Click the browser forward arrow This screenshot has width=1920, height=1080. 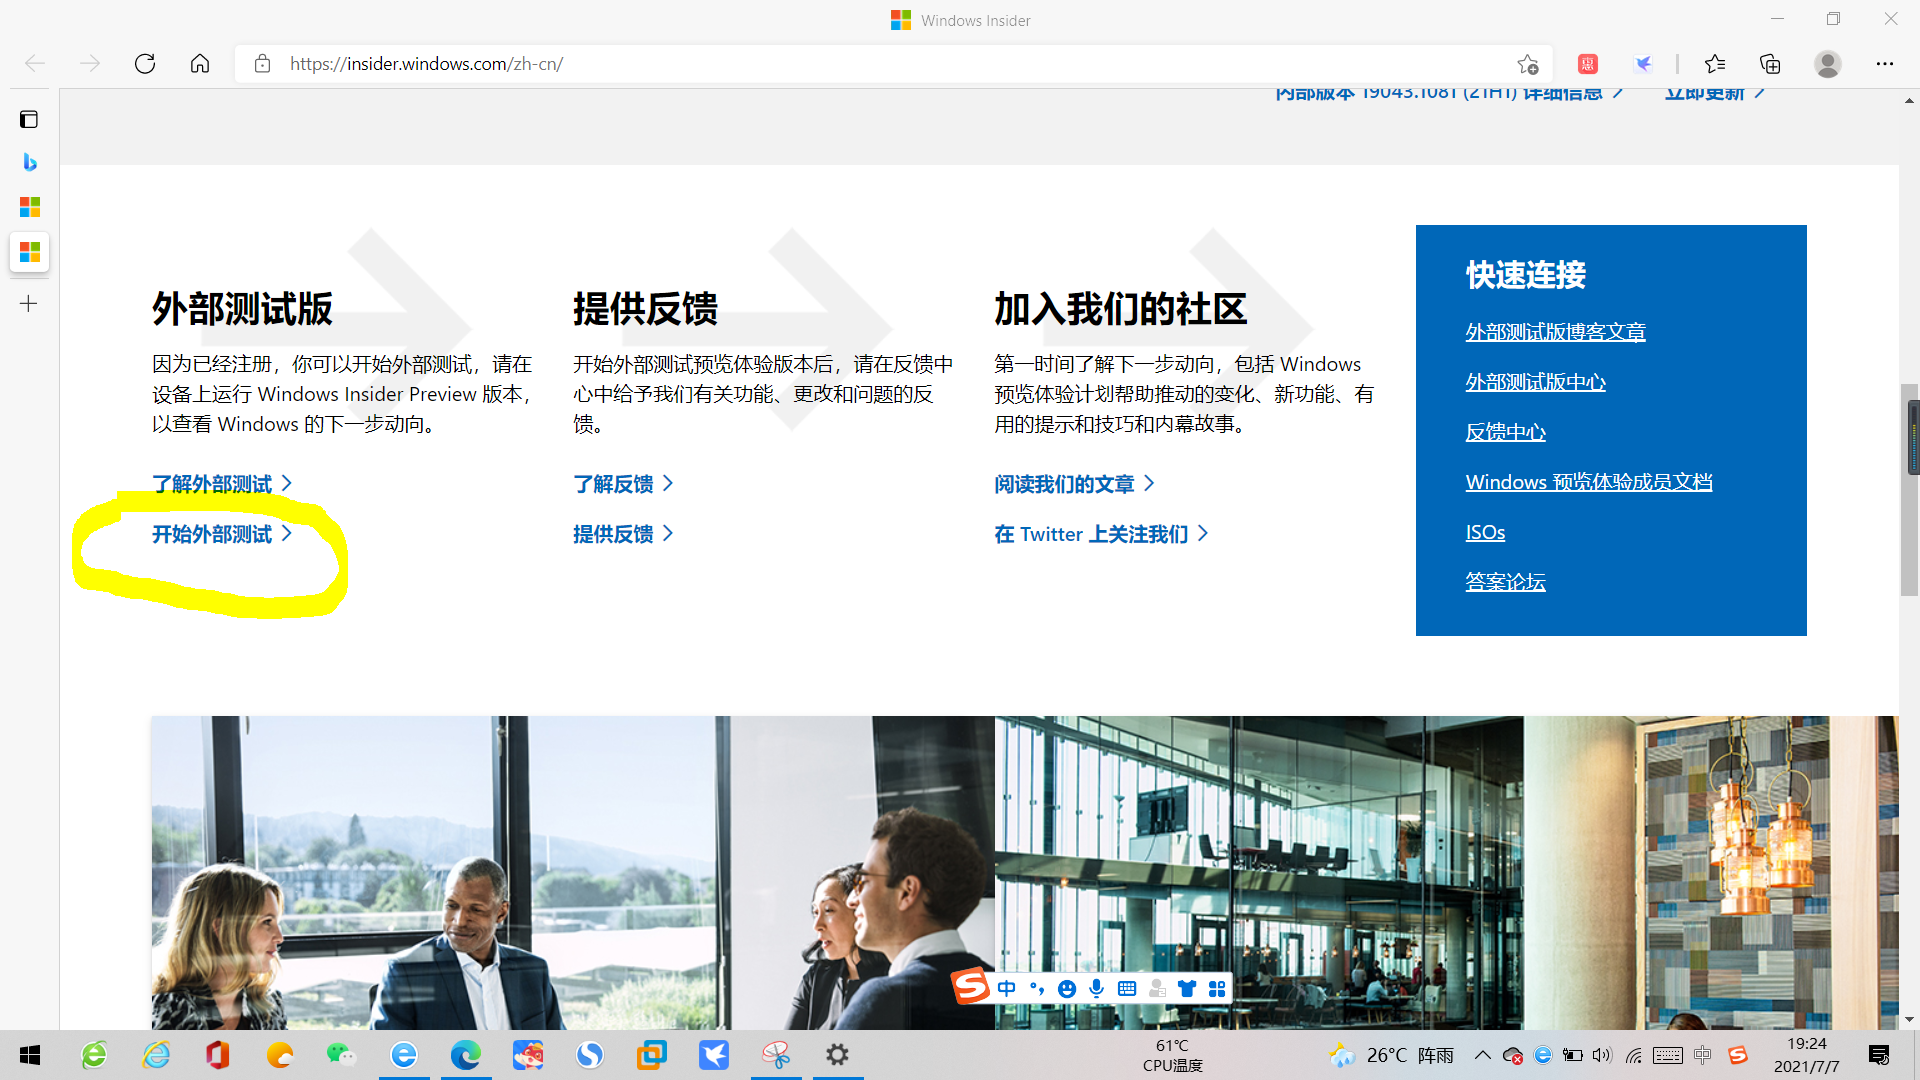coord(90,64)
